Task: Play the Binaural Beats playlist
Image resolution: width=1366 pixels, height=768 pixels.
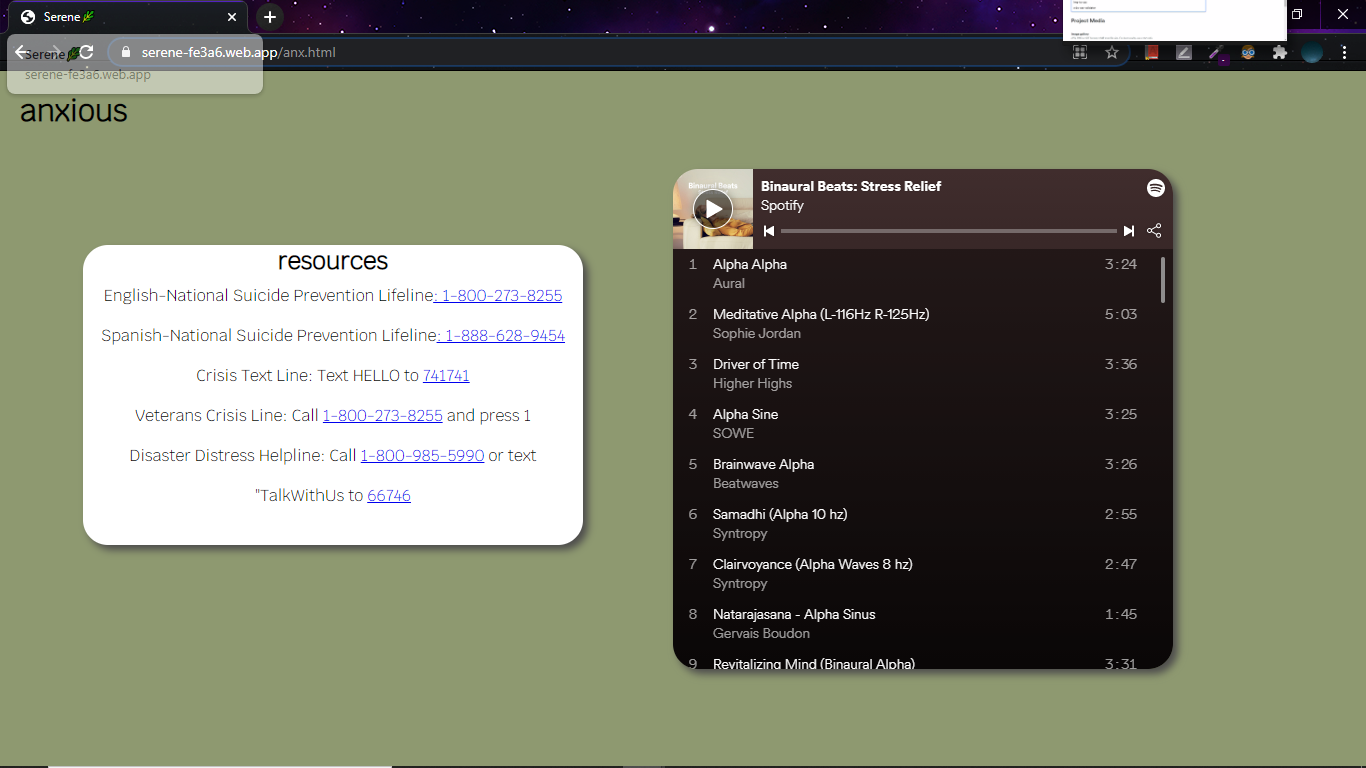Action: pos(713,209)
